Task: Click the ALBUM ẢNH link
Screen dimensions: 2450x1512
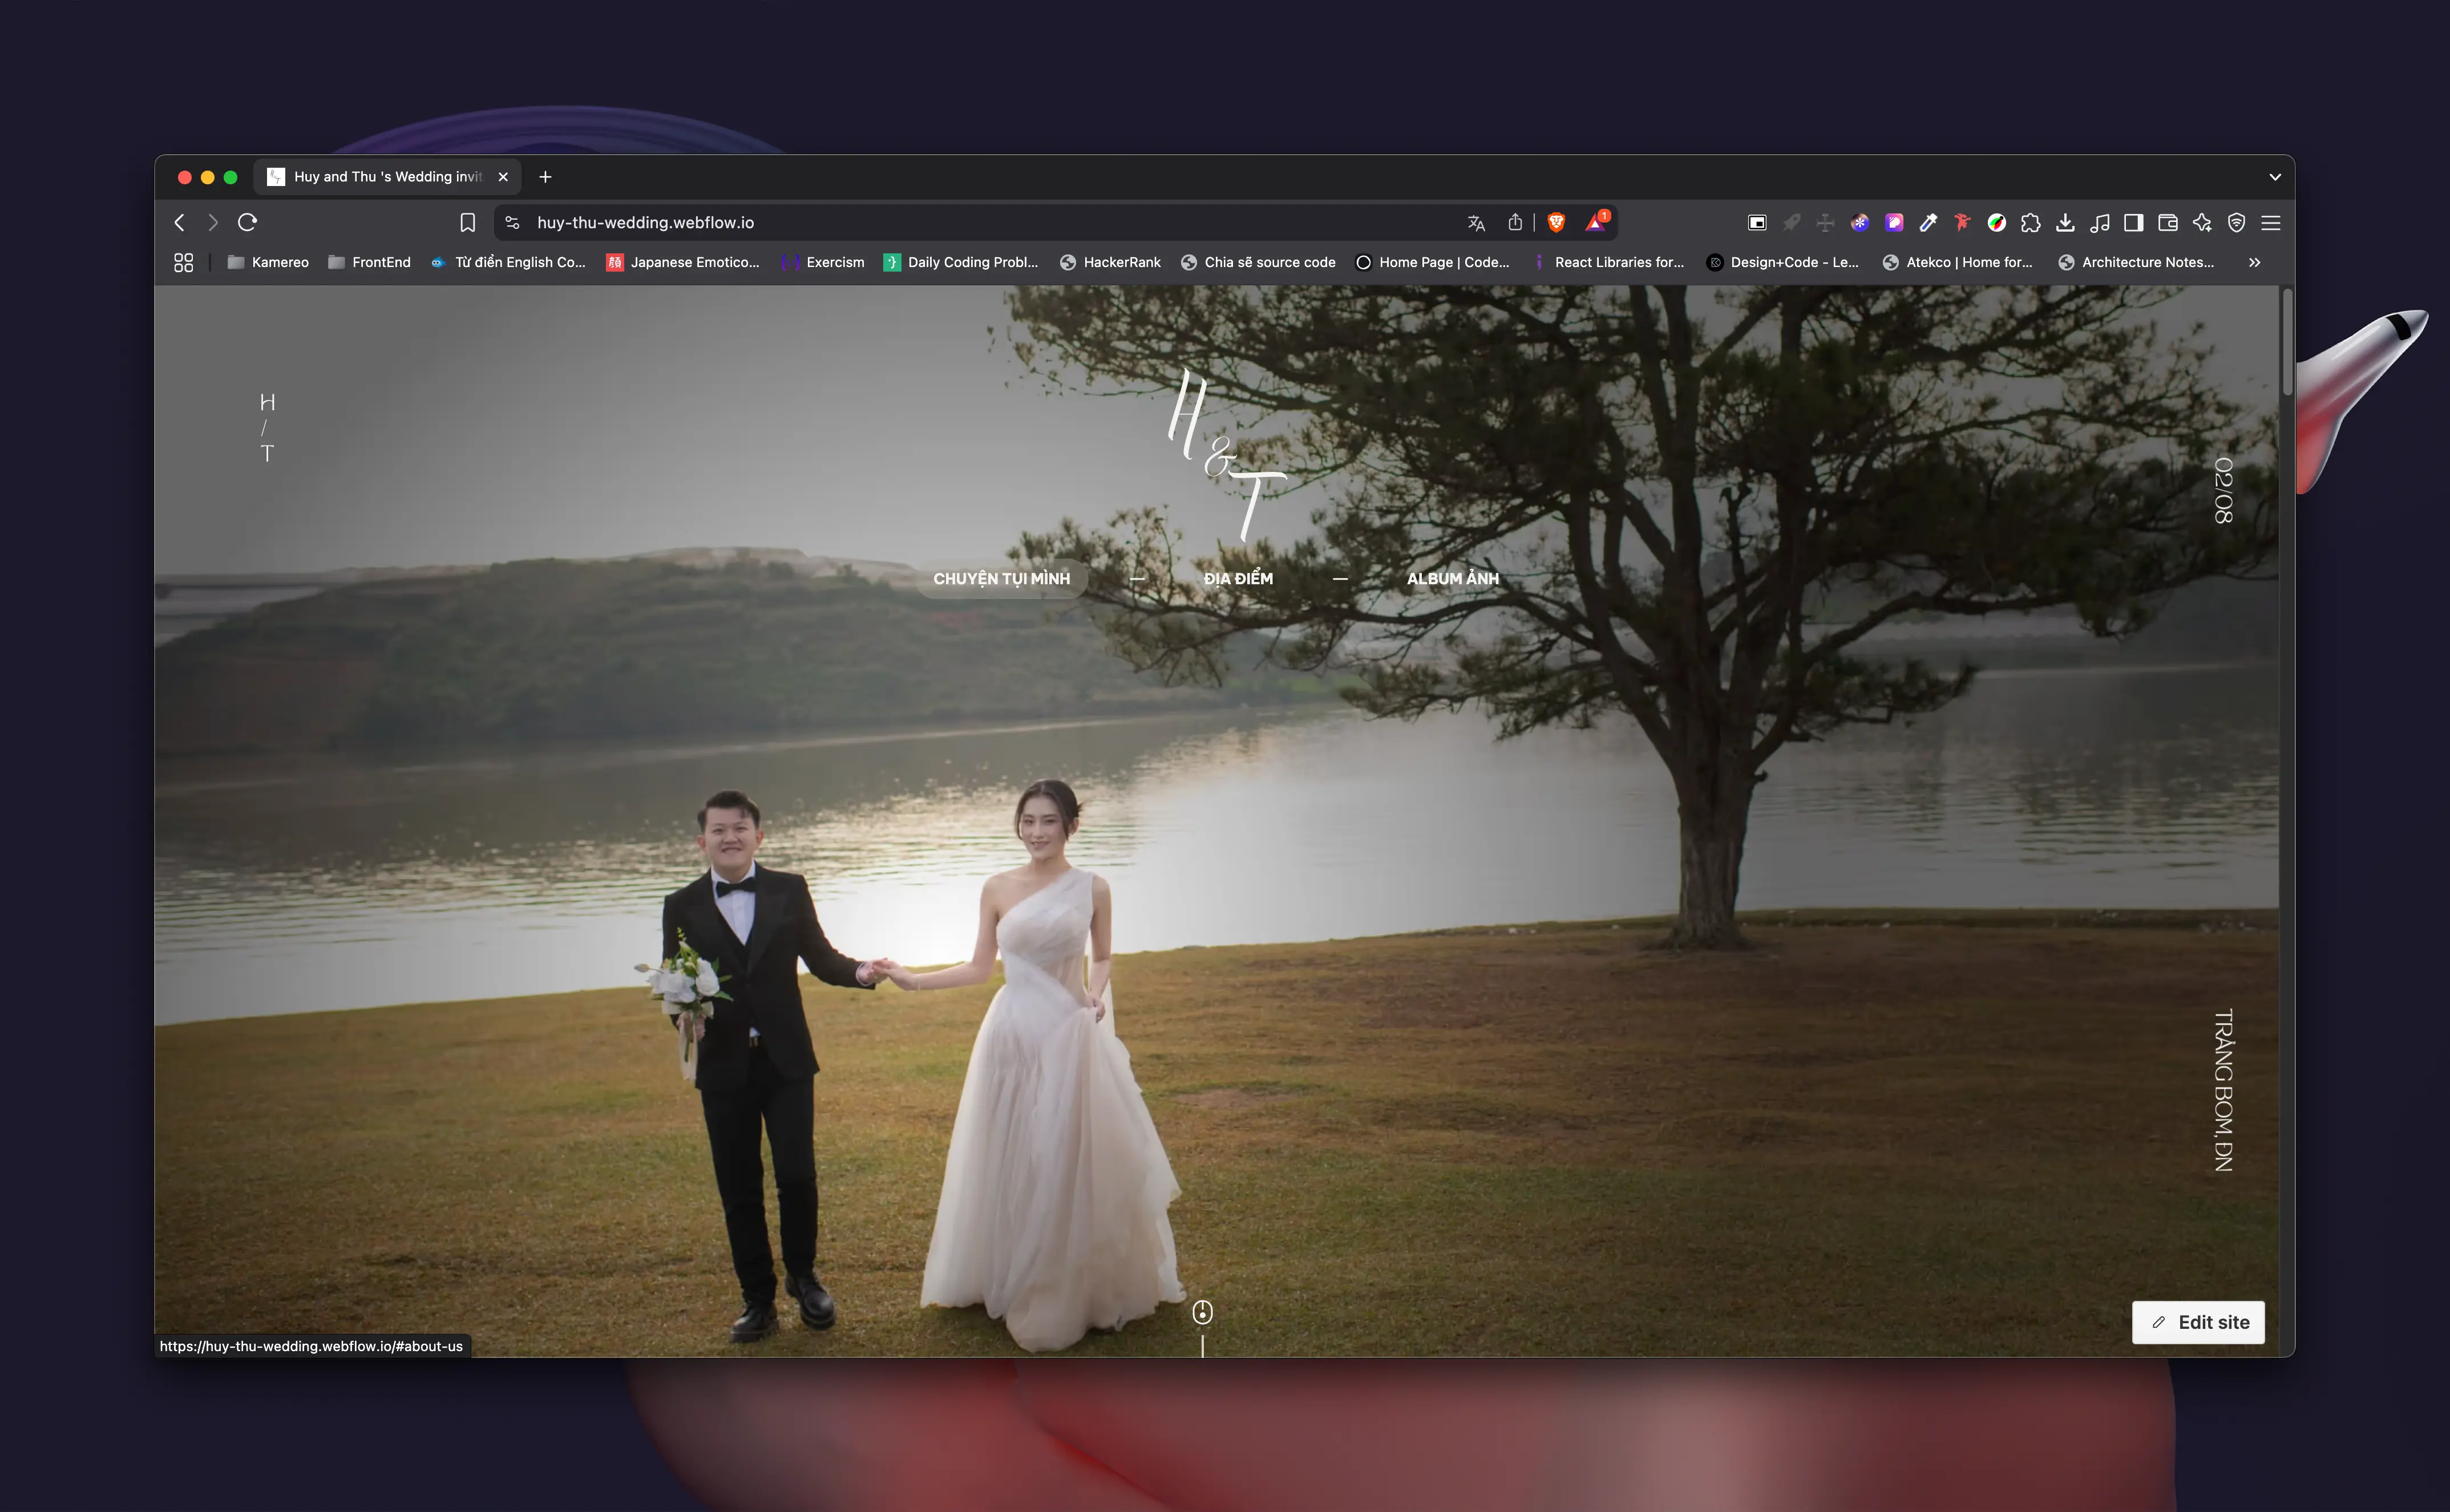Action: 1452,578
